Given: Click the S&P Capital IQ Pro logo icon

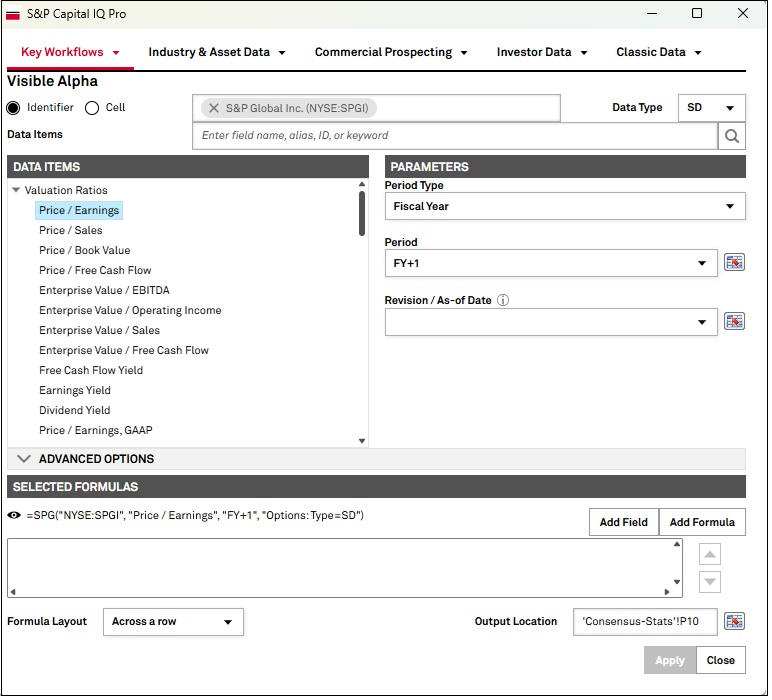Looking at the screenshot, I should click(13, 15).
